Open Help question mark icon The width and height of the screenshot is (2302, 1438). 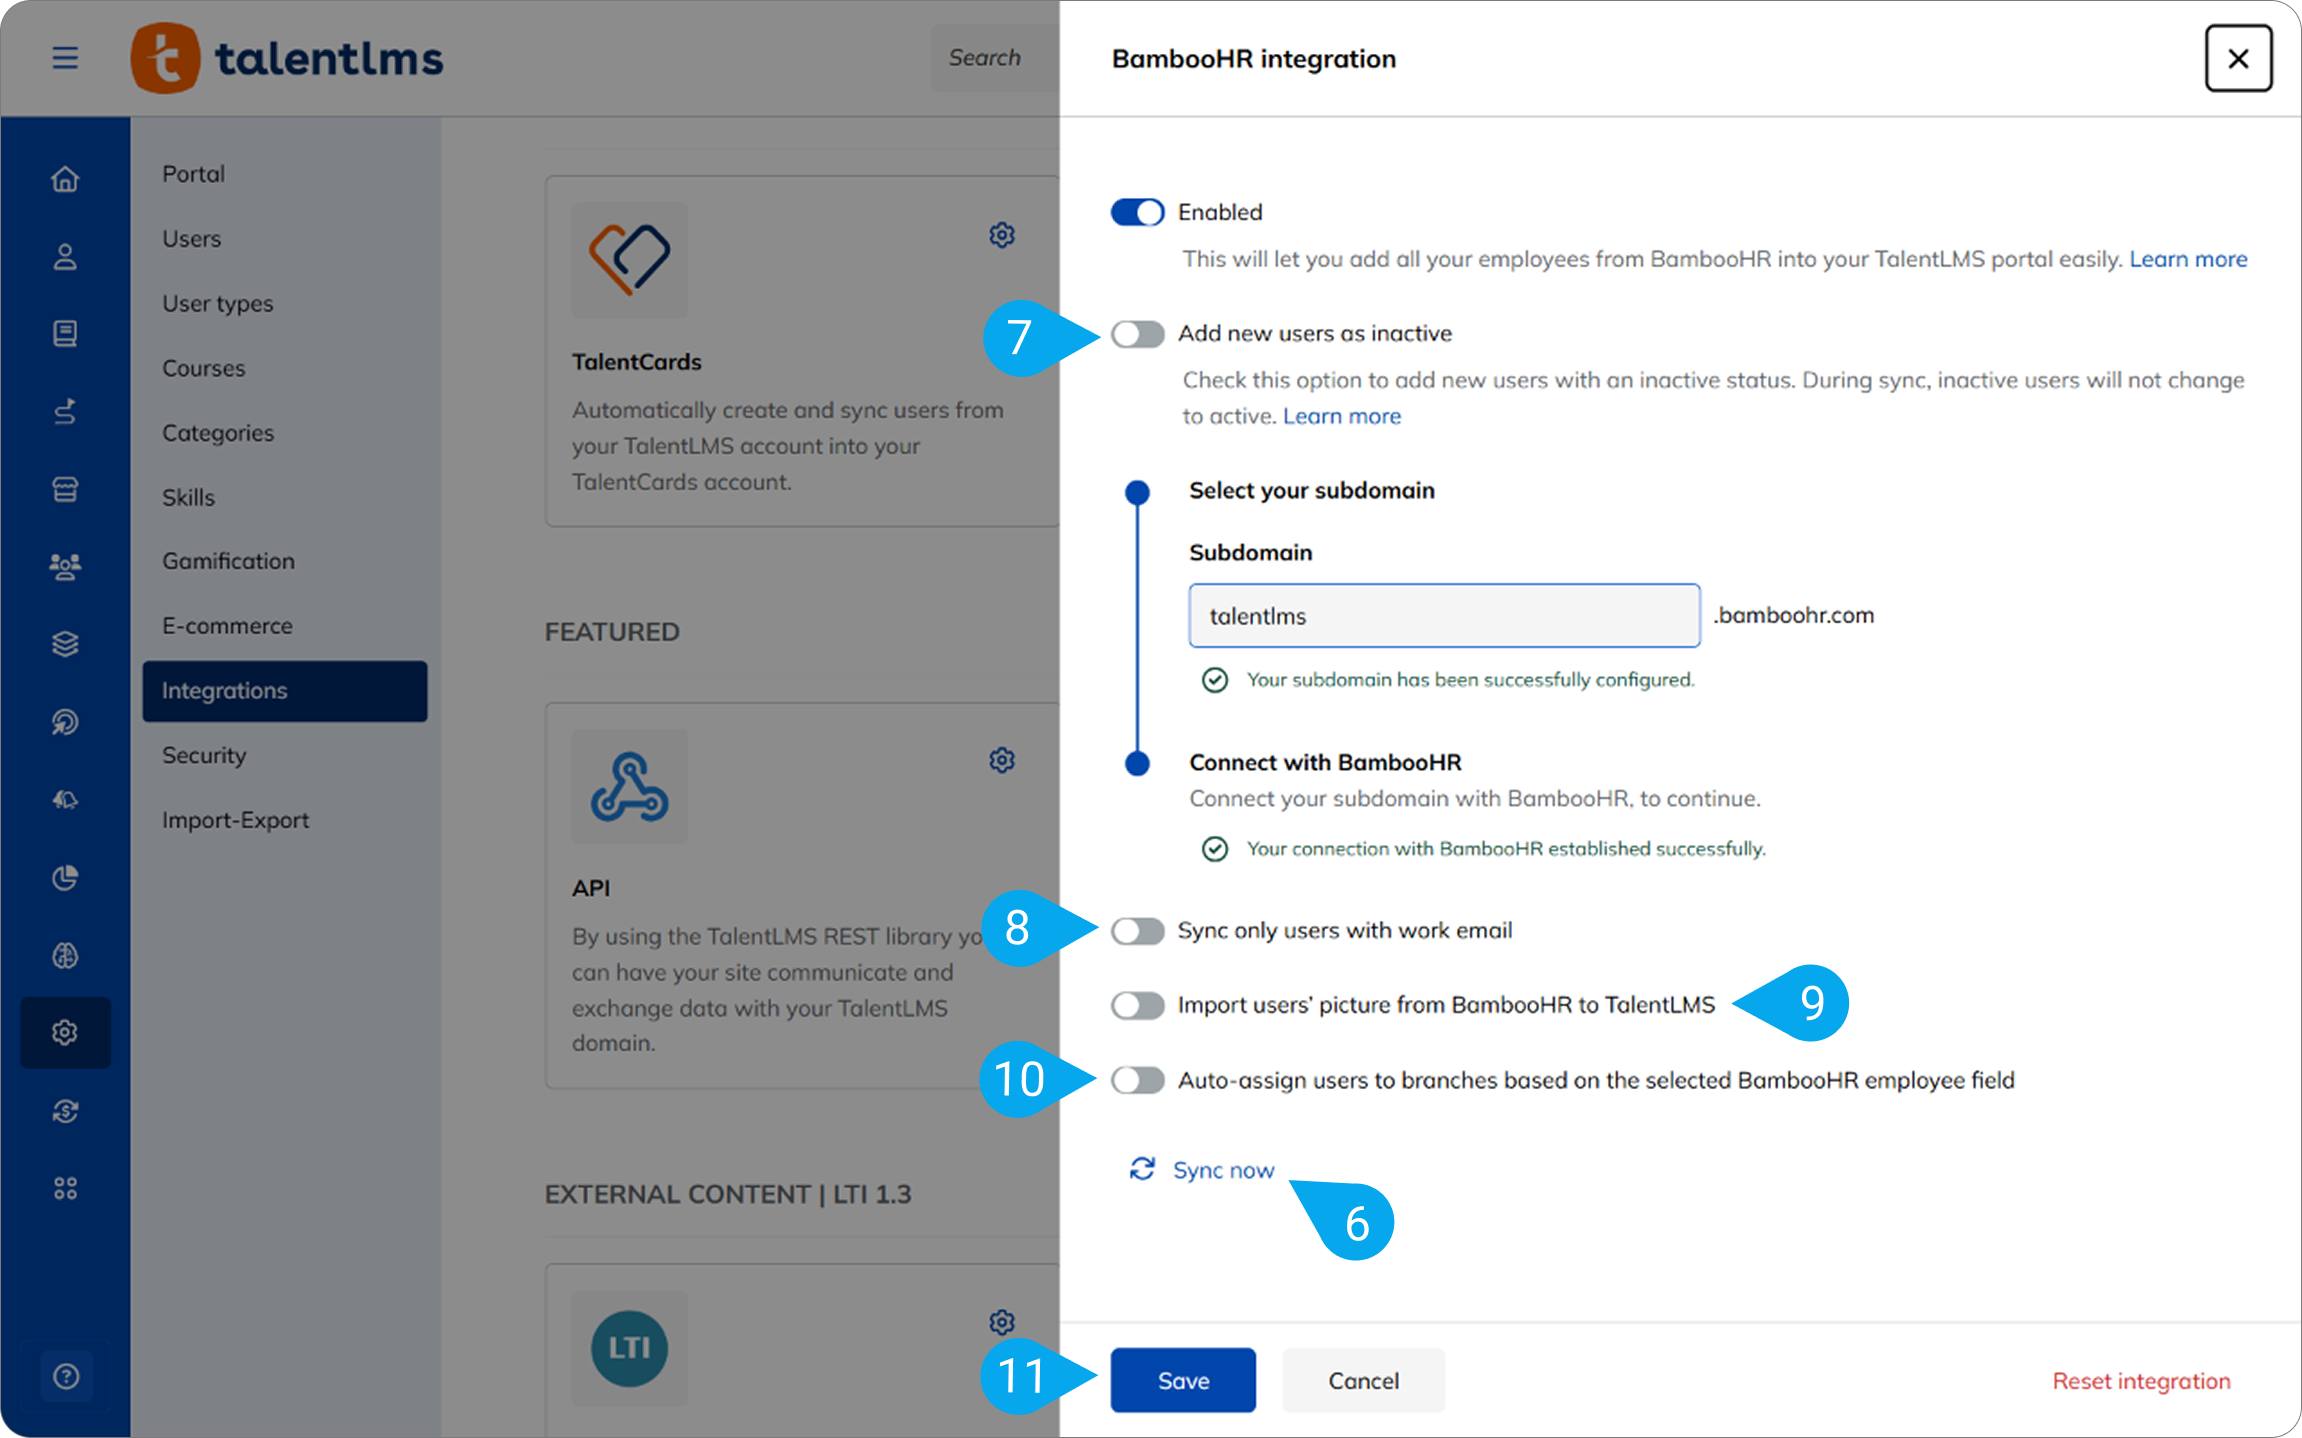click(66, 1376)
